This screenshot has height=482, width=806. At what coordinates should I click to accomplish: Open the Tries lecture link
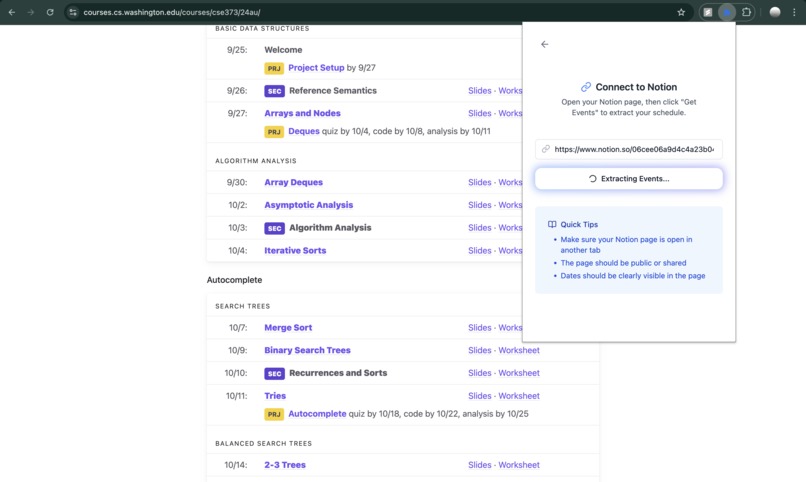point(275,396)
